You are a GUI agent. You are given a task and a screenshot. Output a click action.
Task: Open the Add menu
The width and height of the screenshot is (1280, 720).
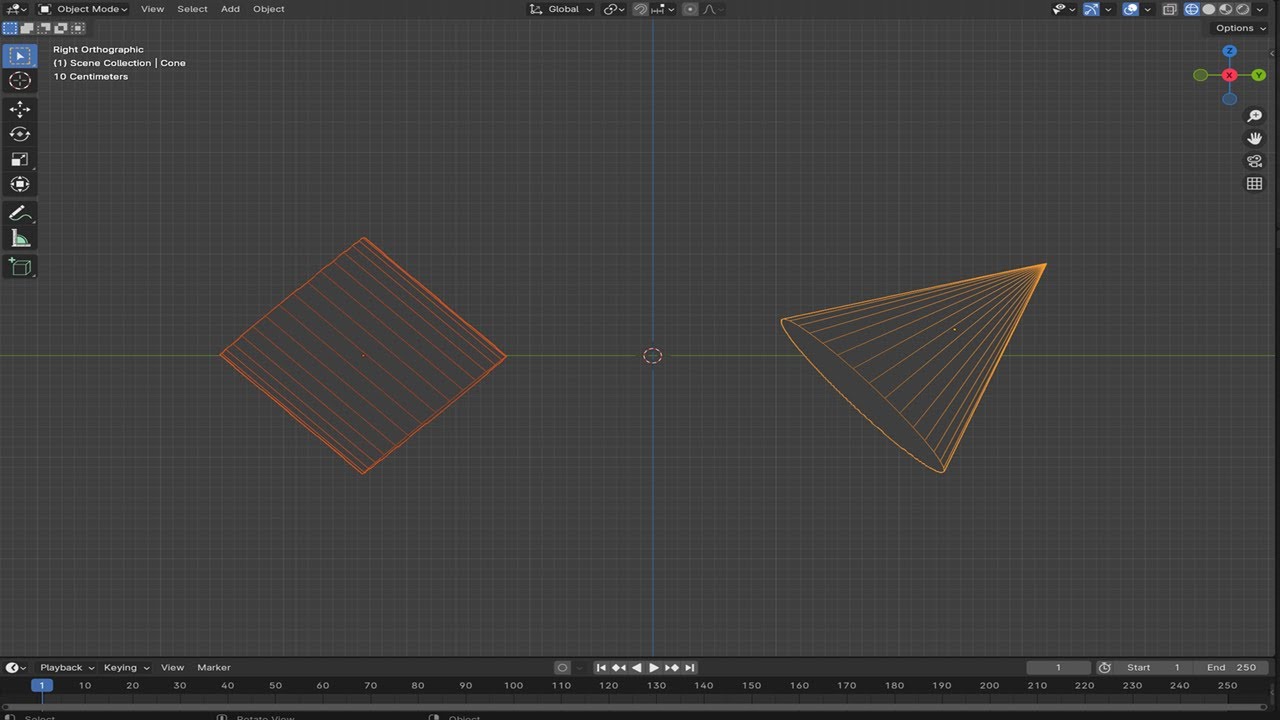click(x=230, y=9)
